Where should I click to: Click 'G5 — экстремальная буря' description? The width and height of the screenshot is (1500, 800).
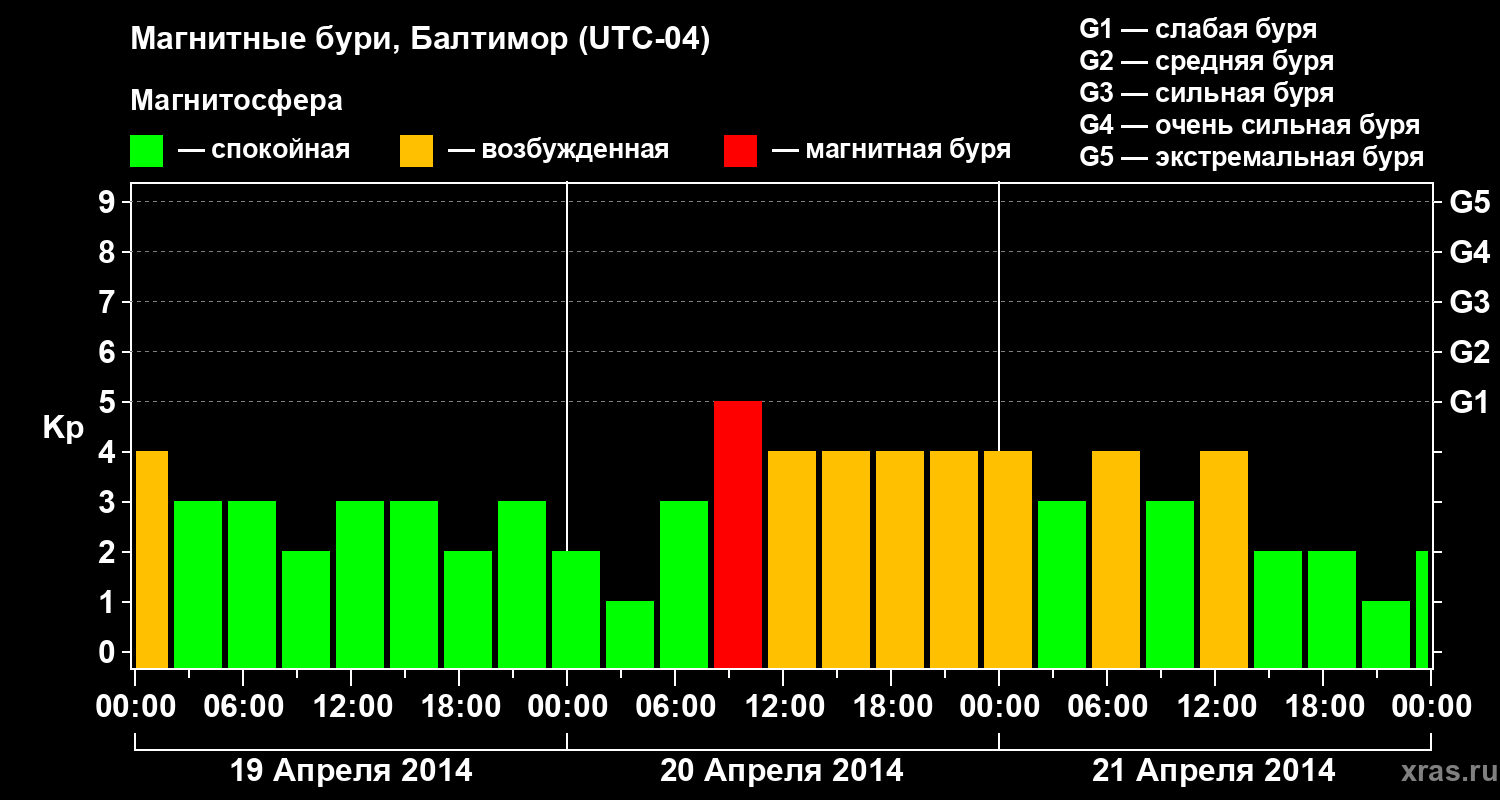[x=1251, y=157]
